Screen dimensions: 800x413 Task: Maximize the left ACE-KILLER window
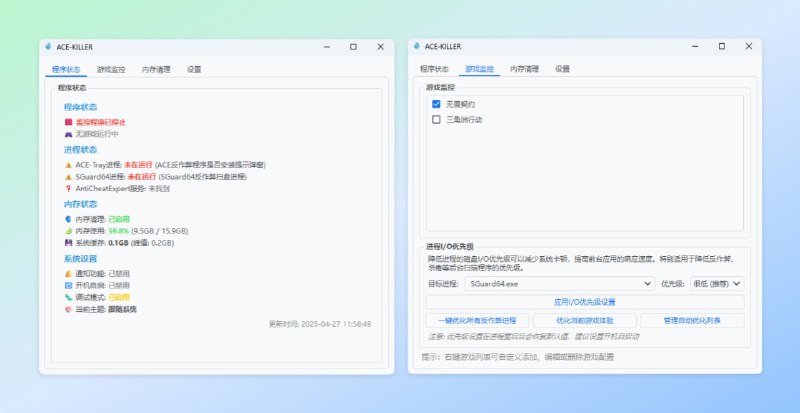(353, 46)
